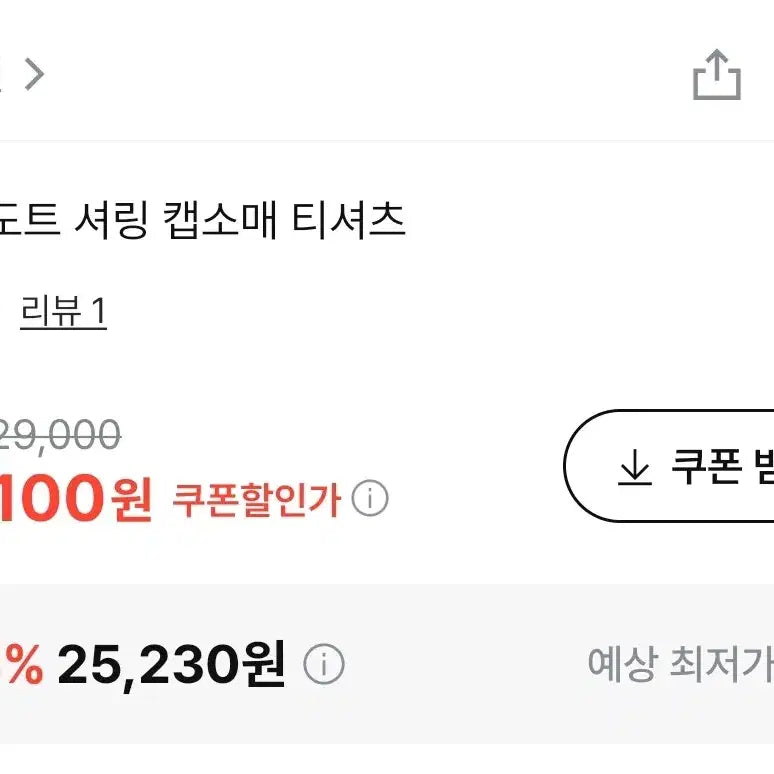Click the crossed-out 29,000 original price
774x774 pixels.
(59, 435)
